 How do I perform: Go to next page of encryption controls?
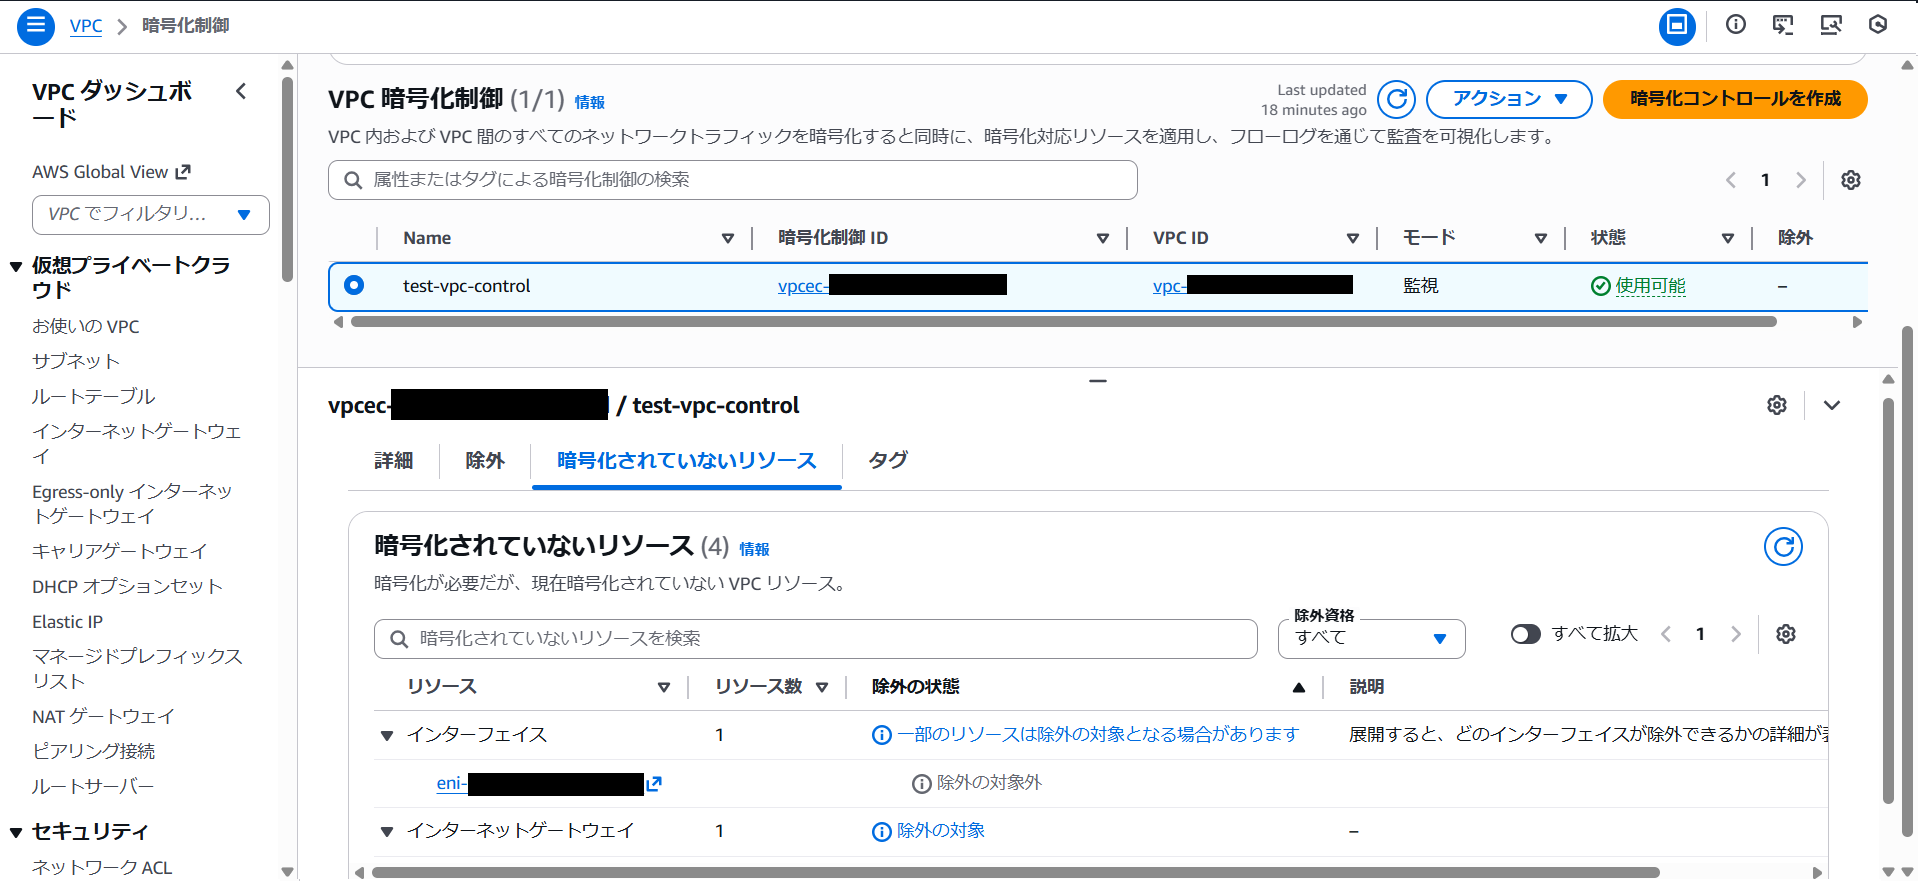pyautogui.click(x=1801, y=180)
